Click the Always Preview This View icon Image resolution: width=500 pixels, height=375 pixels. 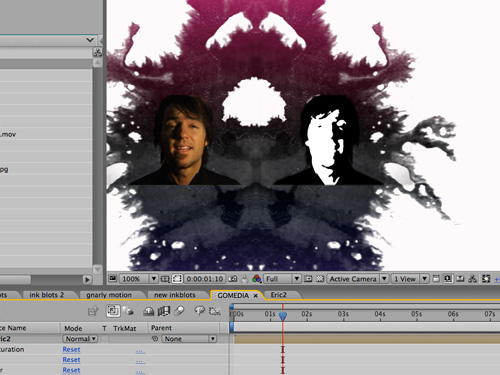tap(113, 278)
